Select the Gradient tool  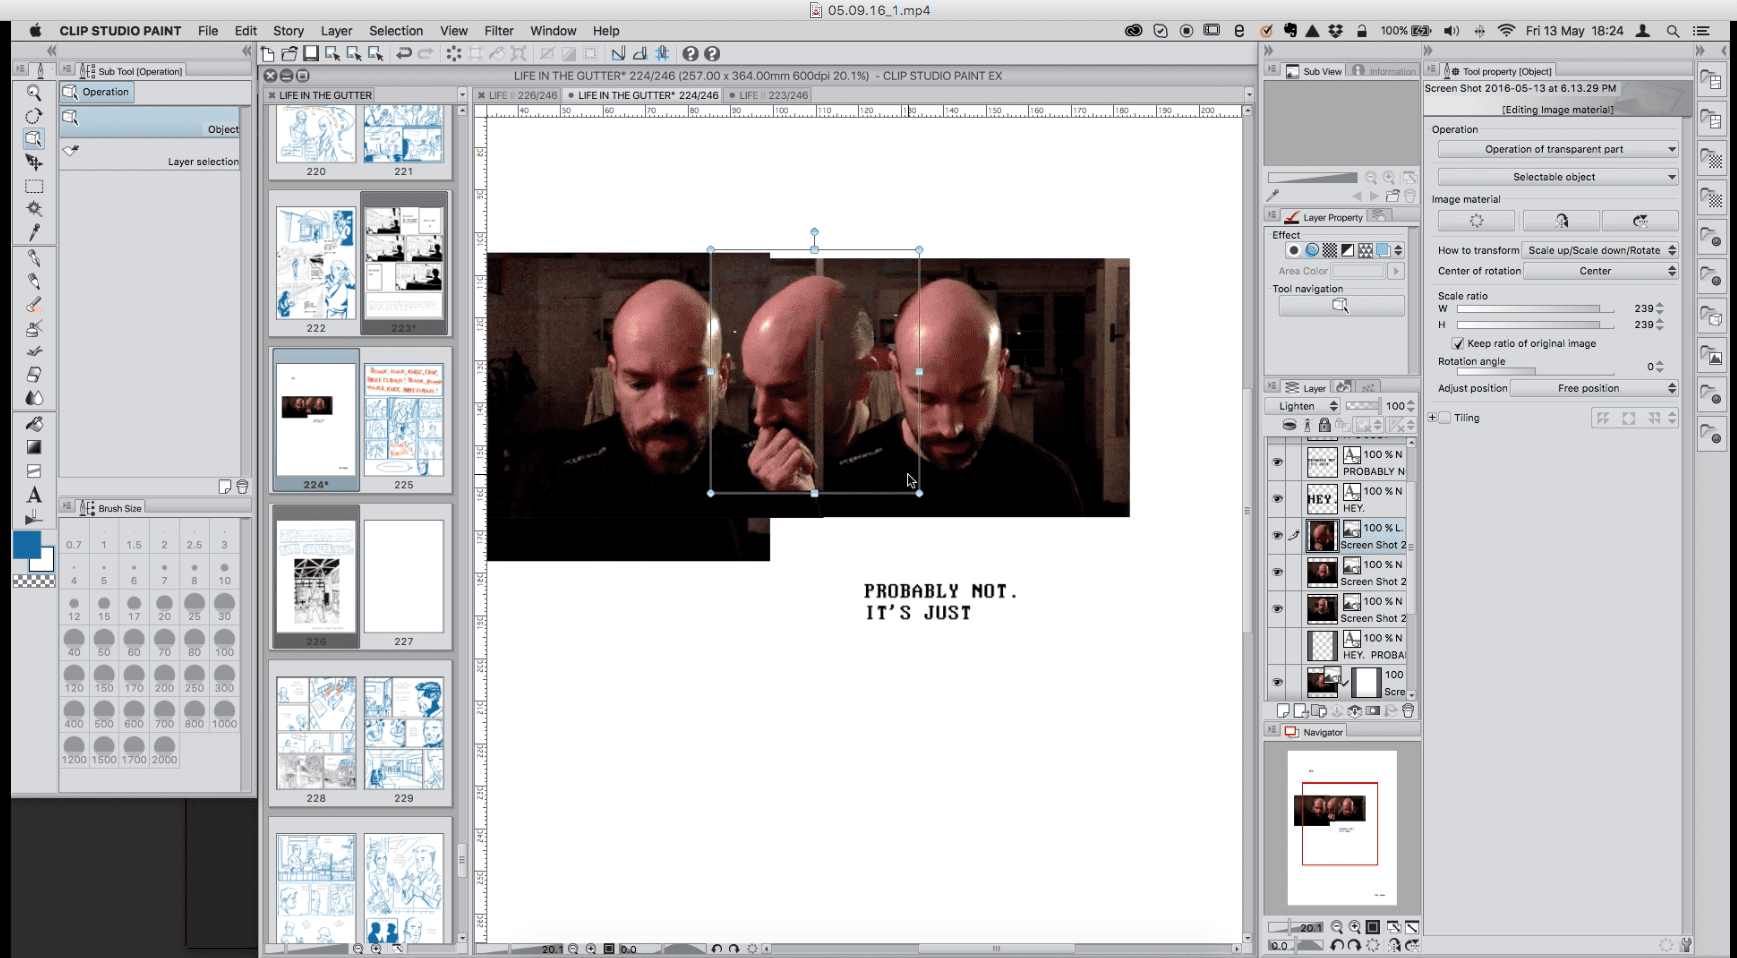tap(34, 447)
